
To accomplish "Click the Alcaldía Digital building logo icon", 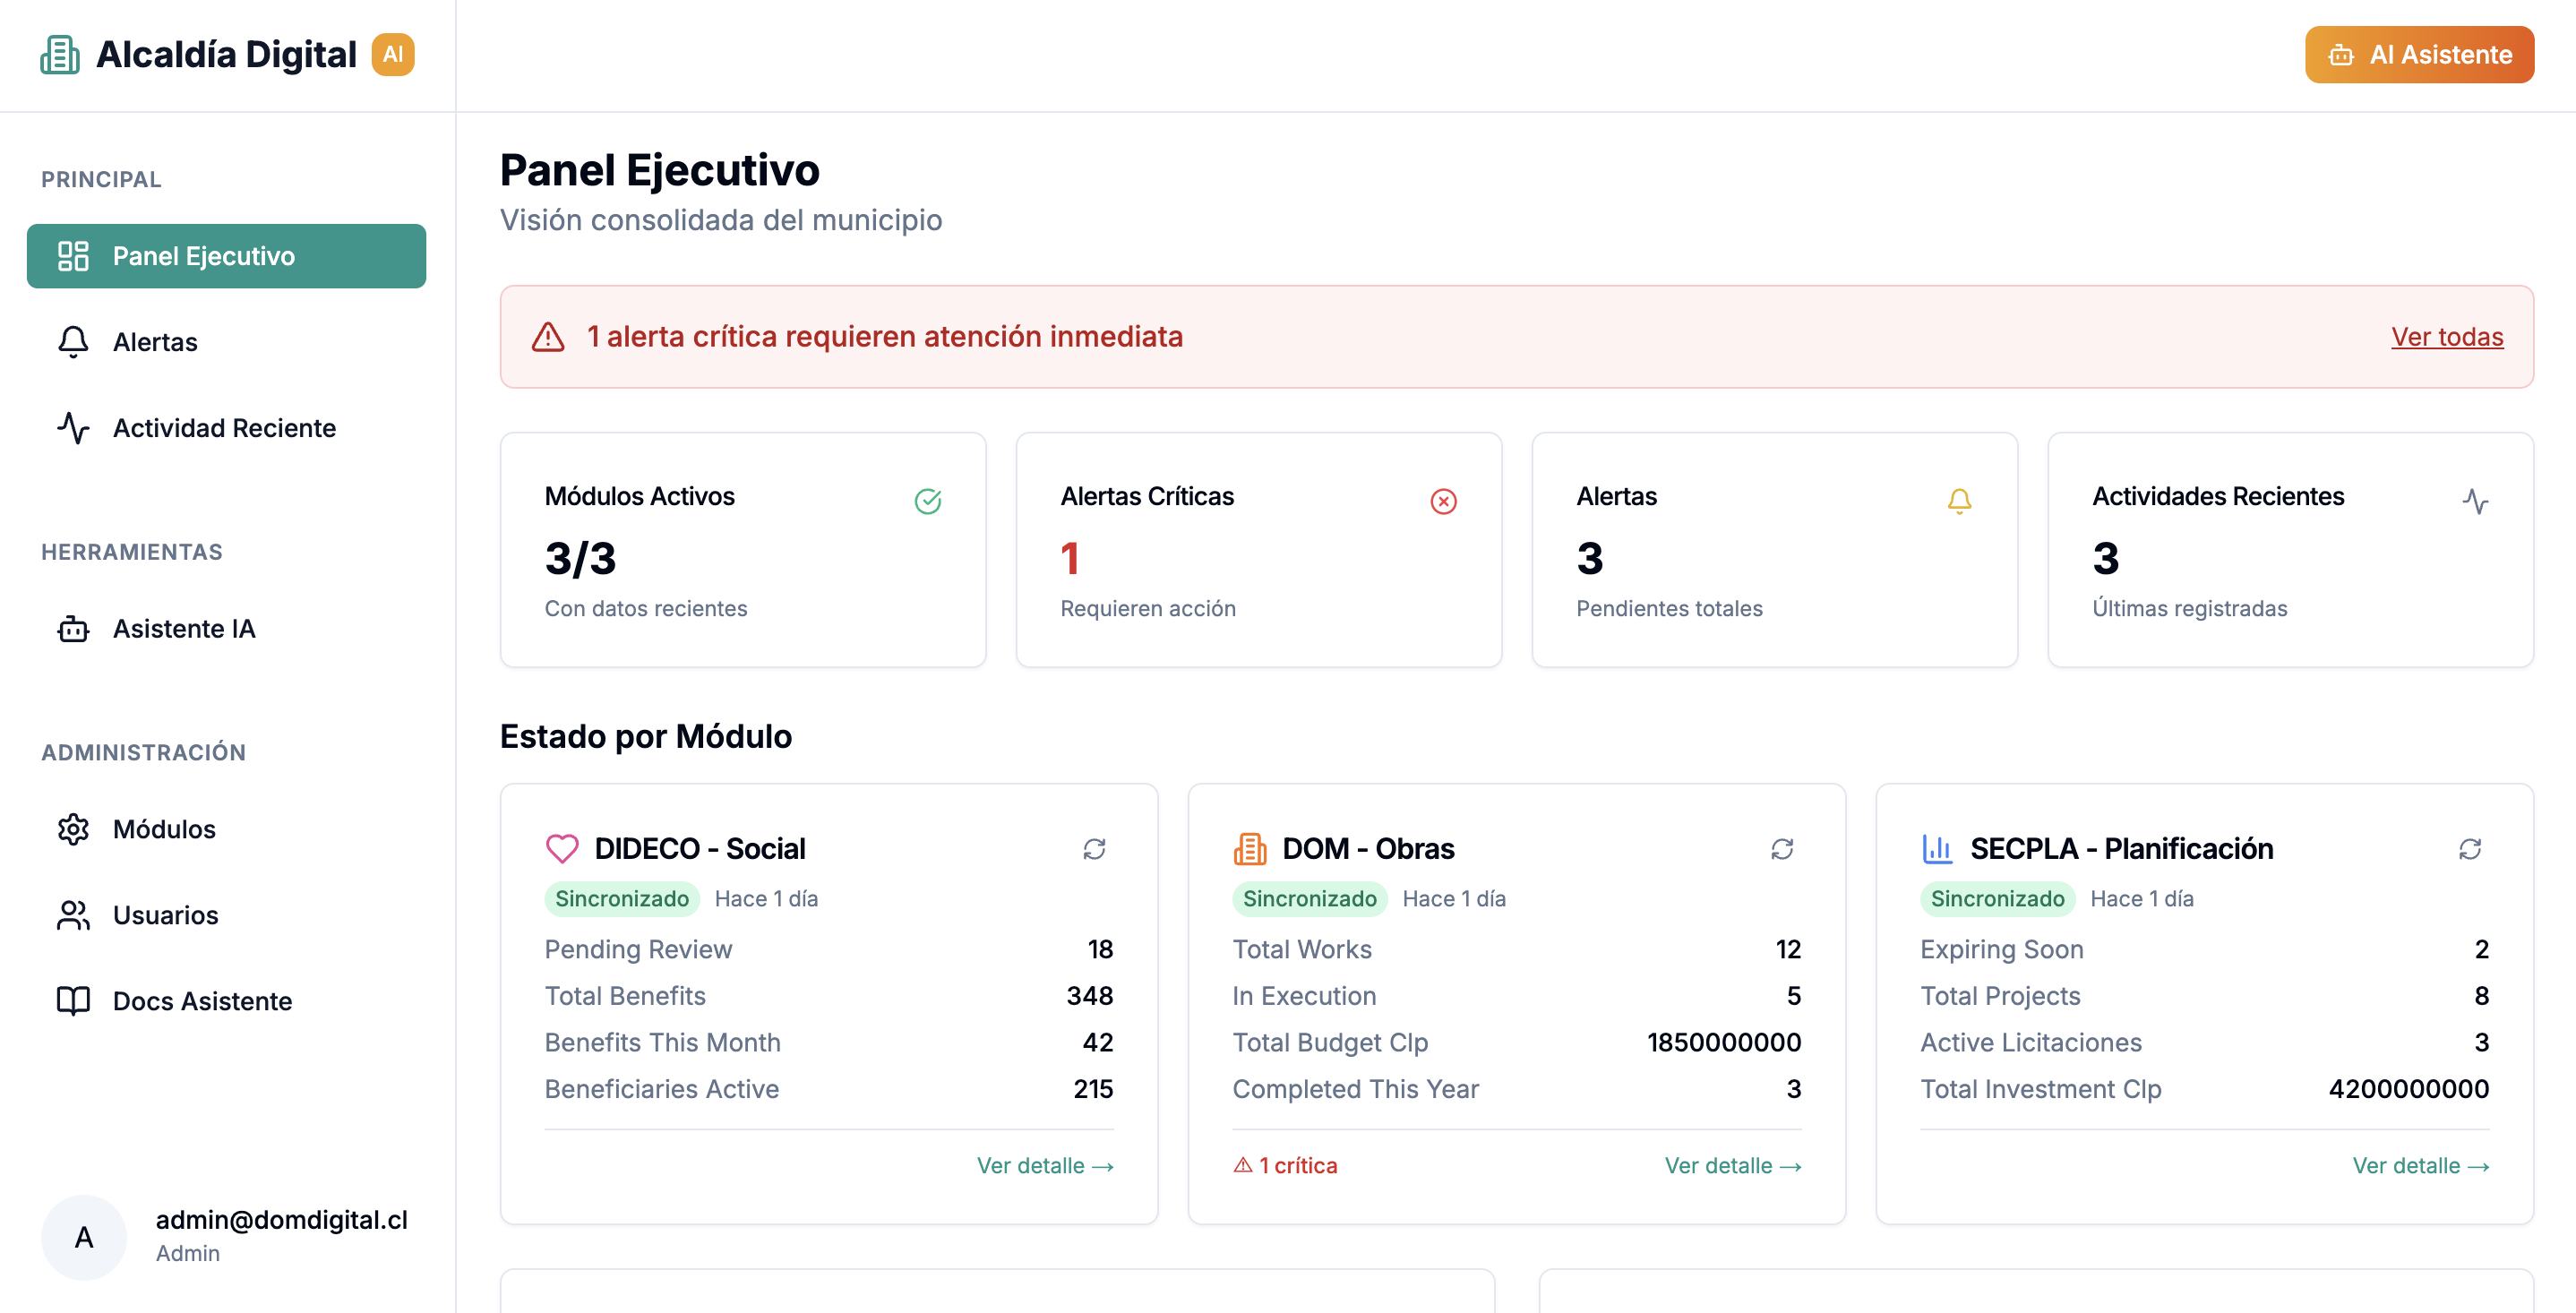I will pos(60,55).
